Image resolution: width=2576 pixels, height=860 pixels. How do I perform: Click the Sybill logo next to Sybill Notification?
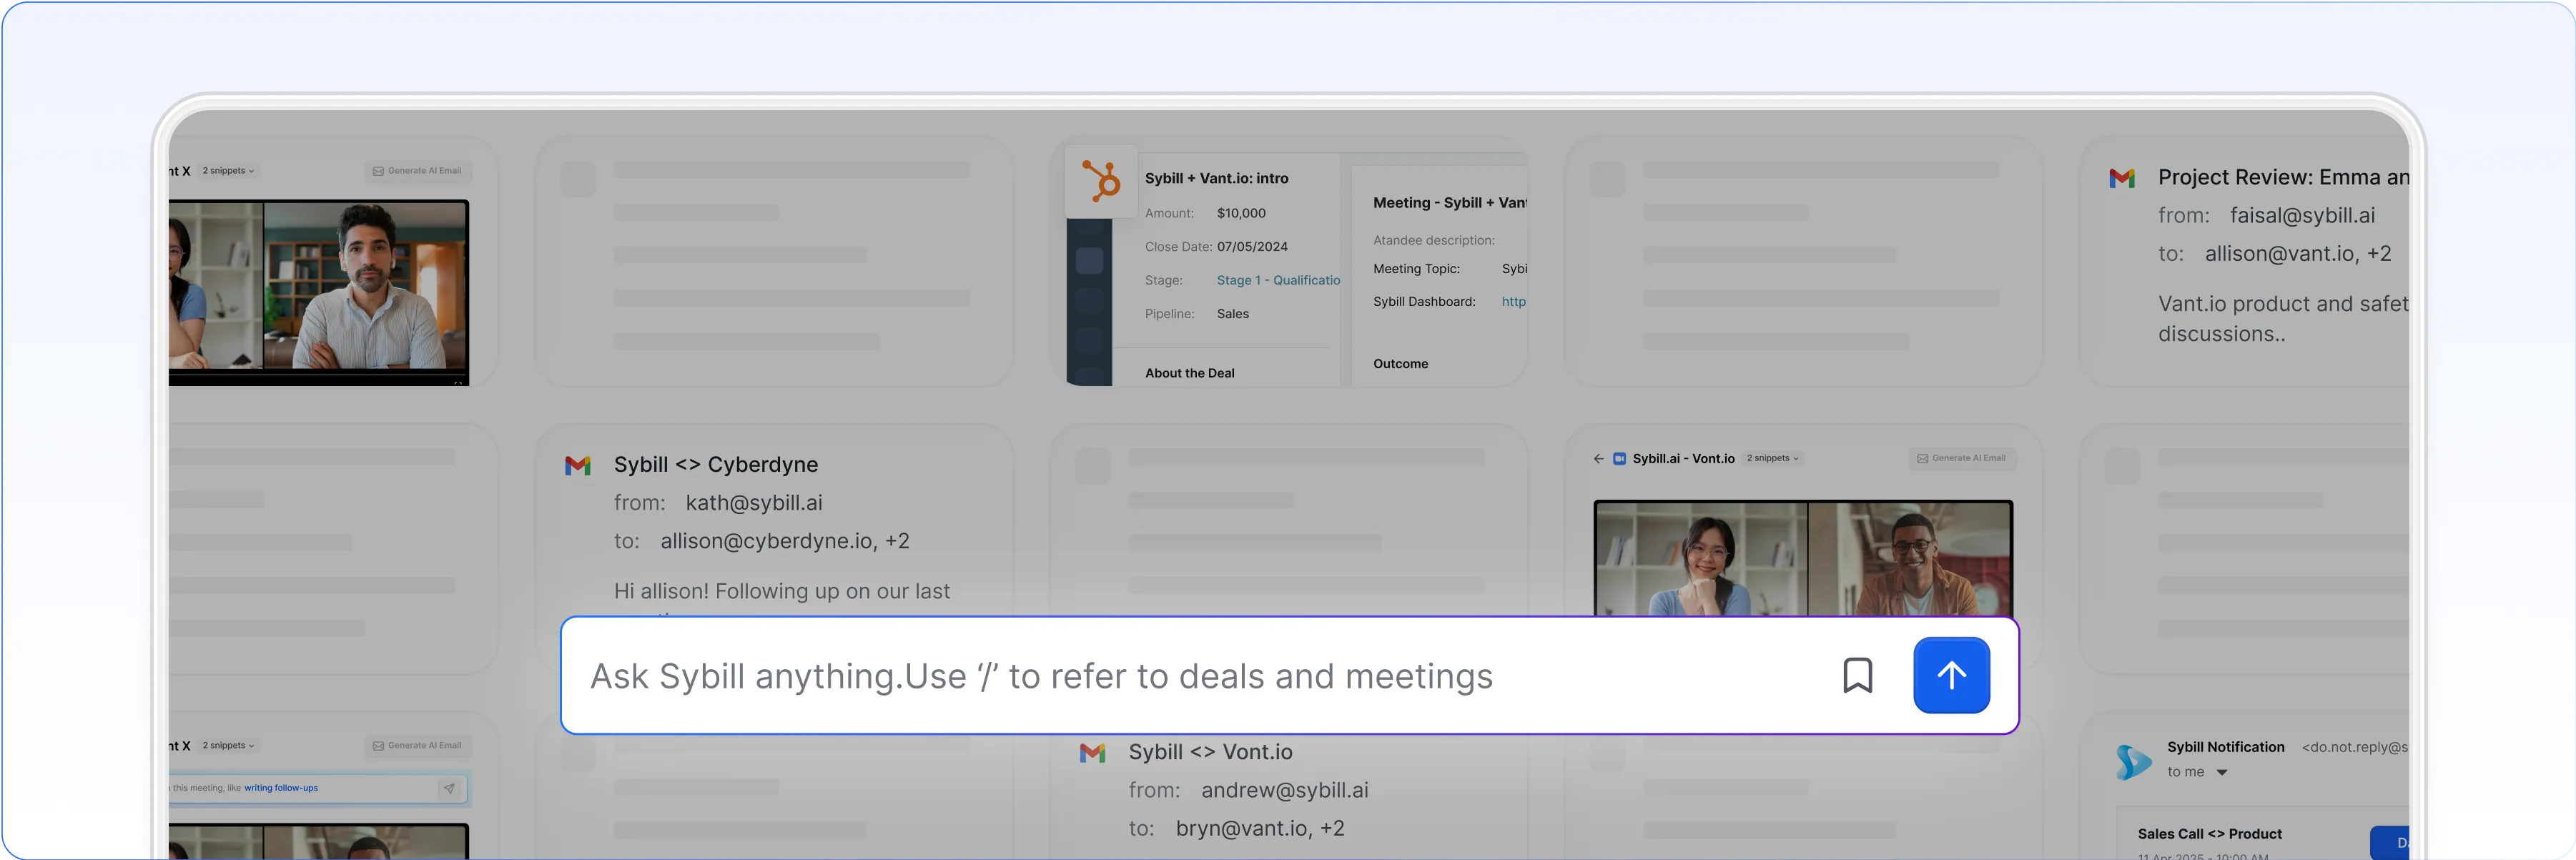pyautogui.click(x=2132, y=762)
